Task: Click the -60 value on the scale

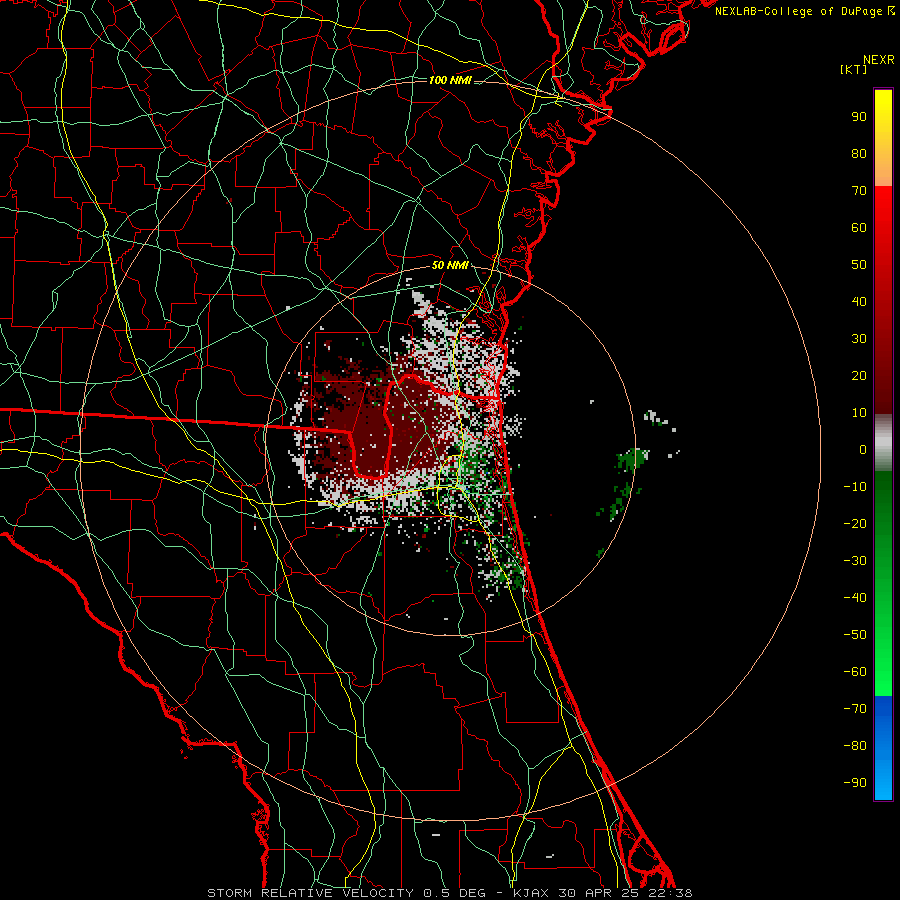Action: click(855, 672)
